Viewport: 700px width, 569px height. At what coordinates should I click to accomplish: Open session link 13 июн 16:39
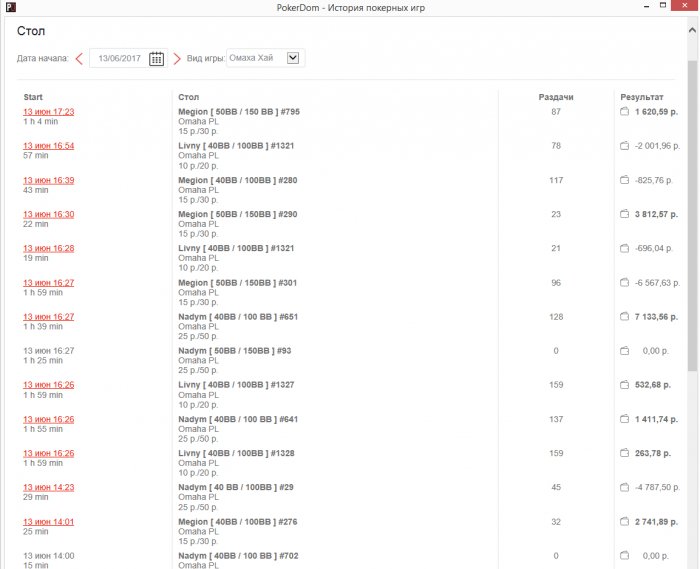(48, 180)
